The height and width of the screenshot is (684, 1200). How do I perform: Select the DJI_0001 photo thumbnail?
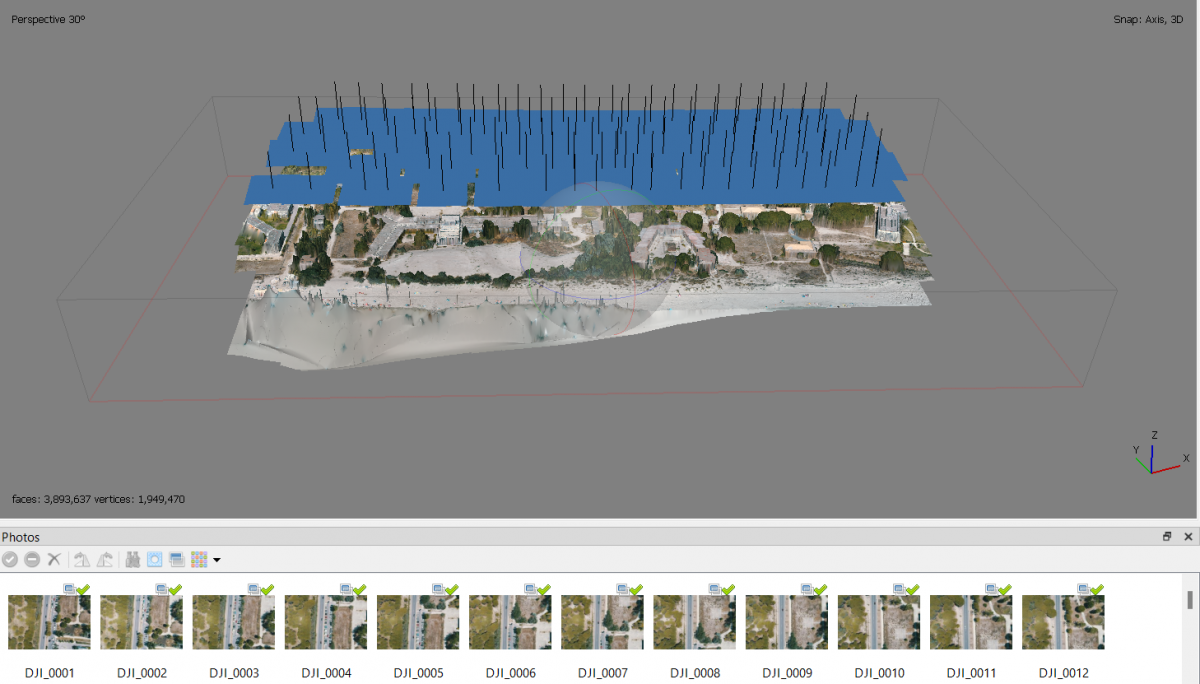[49, 622]
